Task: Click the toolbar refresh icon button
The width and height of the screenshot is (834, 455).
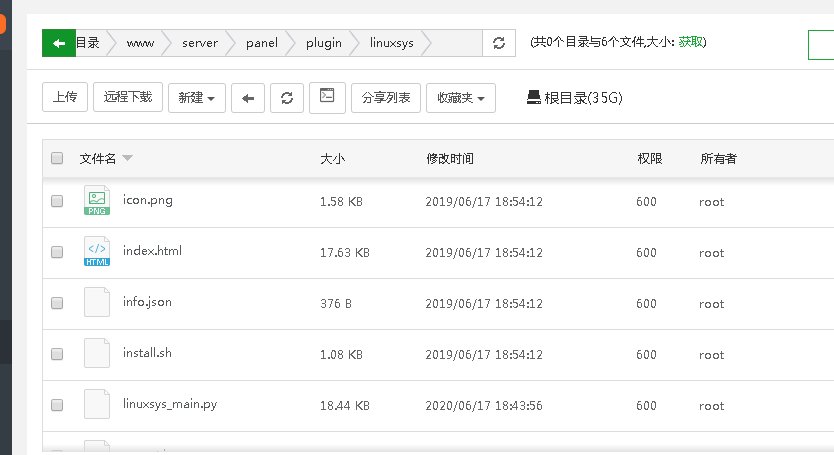Action: pyautogui.click(x=287, y=98)
